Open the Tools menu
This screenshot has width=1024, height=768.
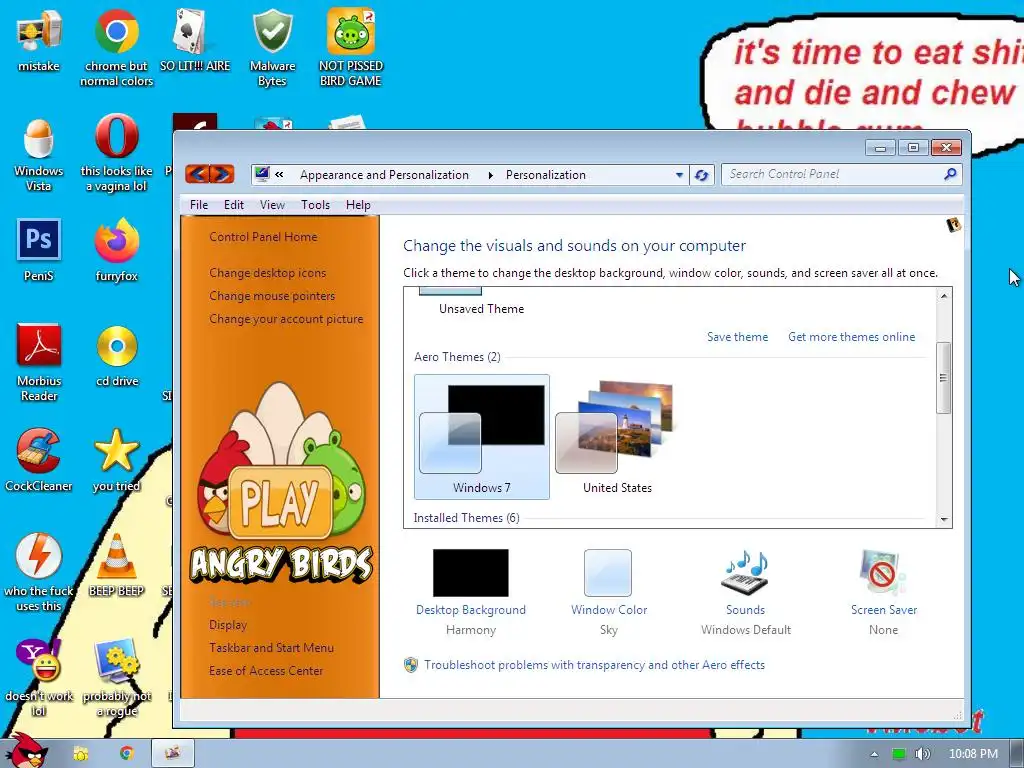(x=315, y=205)
